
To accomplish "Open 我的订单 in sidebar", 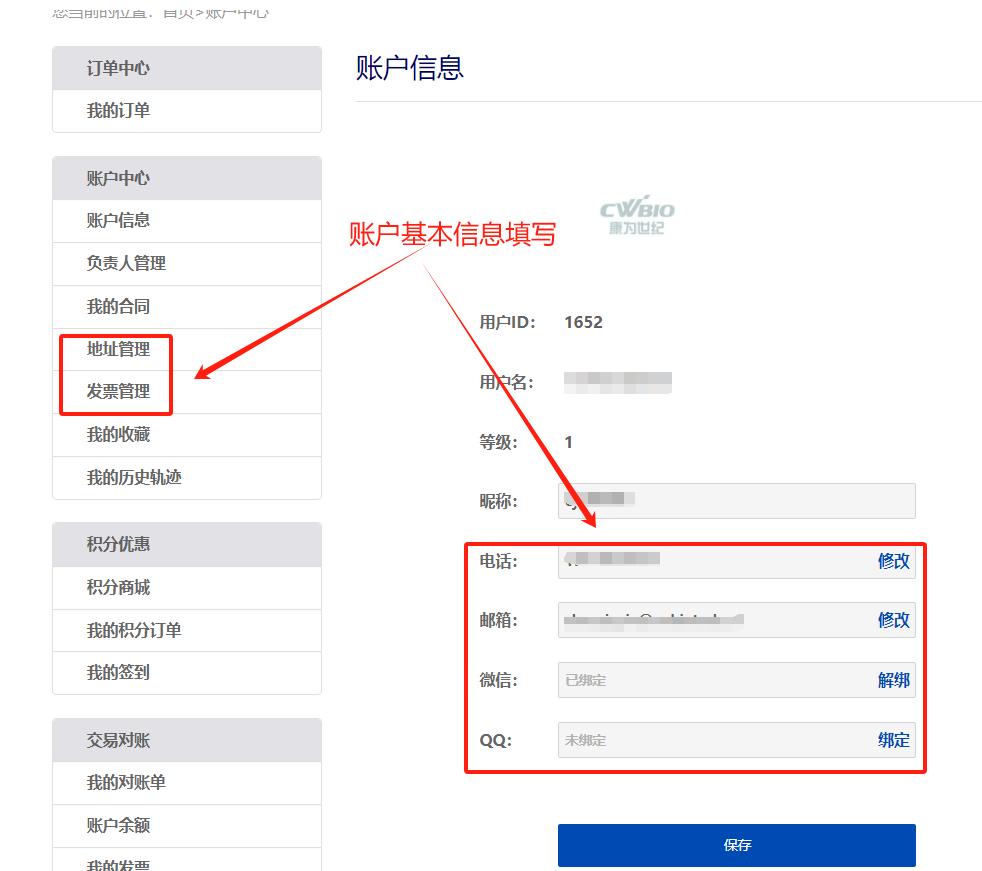I will pos(118,111).
